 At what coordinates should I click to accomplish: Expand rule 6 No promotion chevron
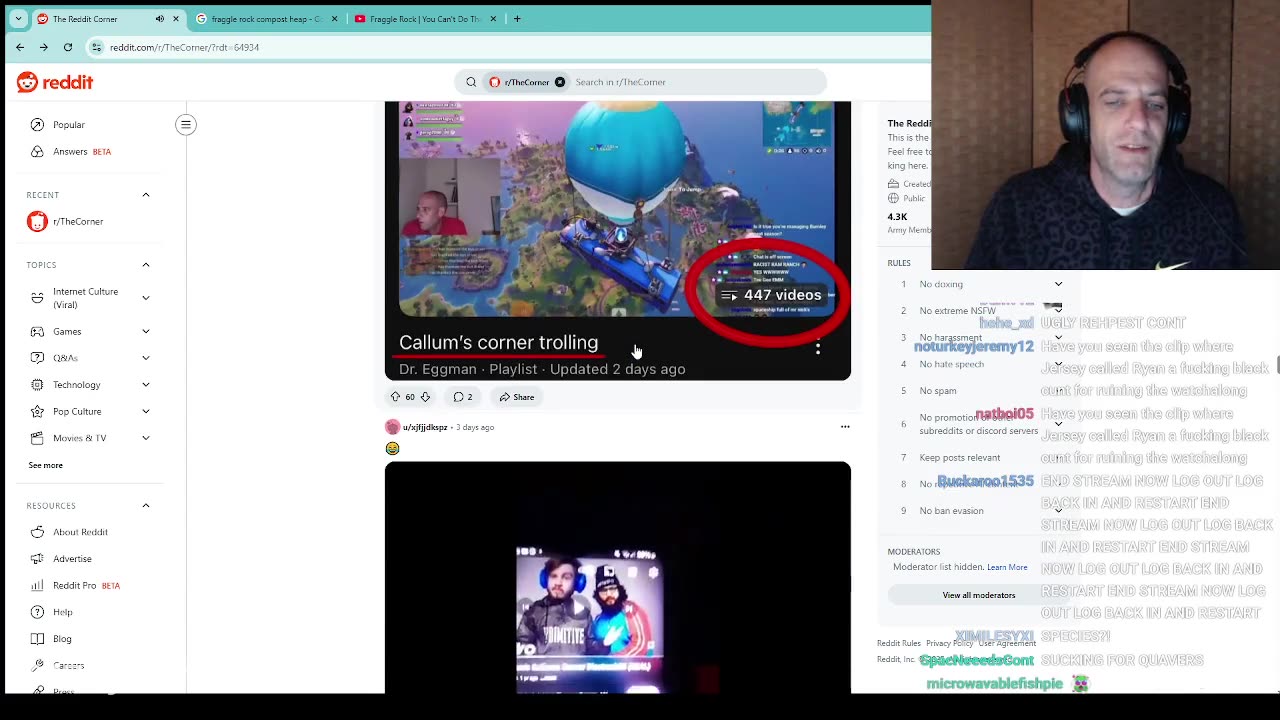point(1058,424)
